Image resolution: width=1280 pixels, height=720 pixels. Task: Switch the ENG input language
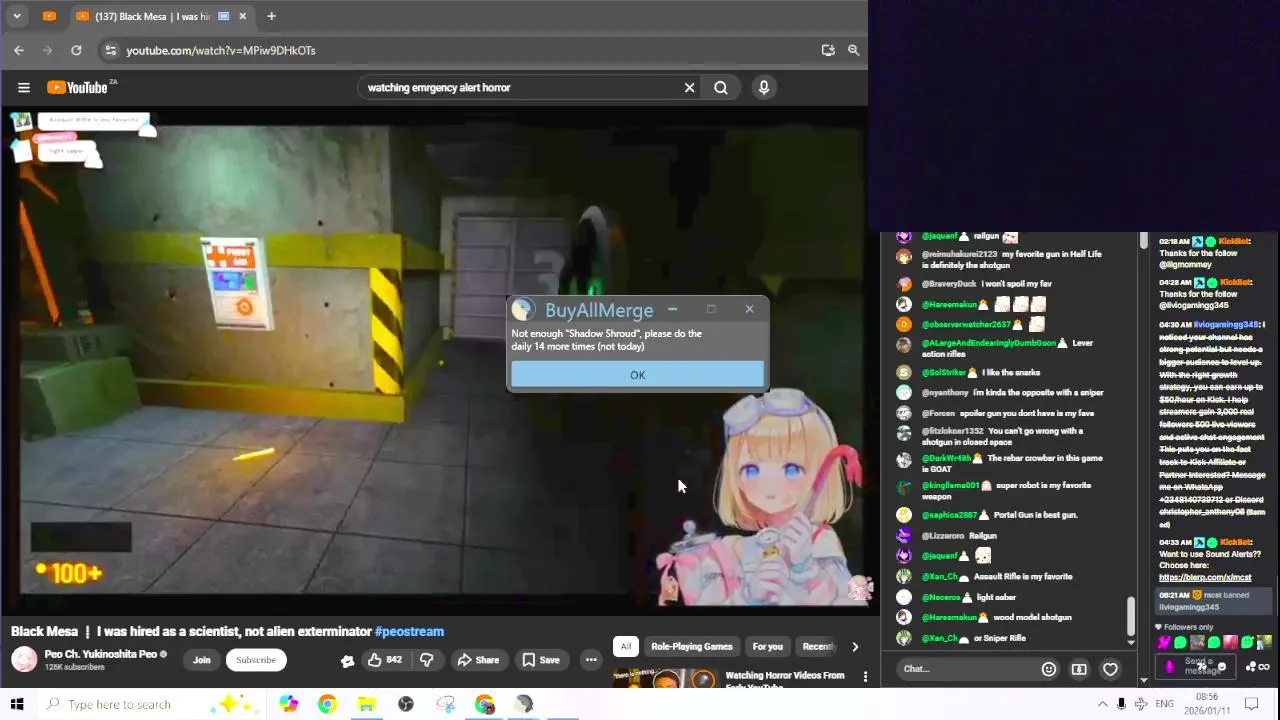(1164, 704)
